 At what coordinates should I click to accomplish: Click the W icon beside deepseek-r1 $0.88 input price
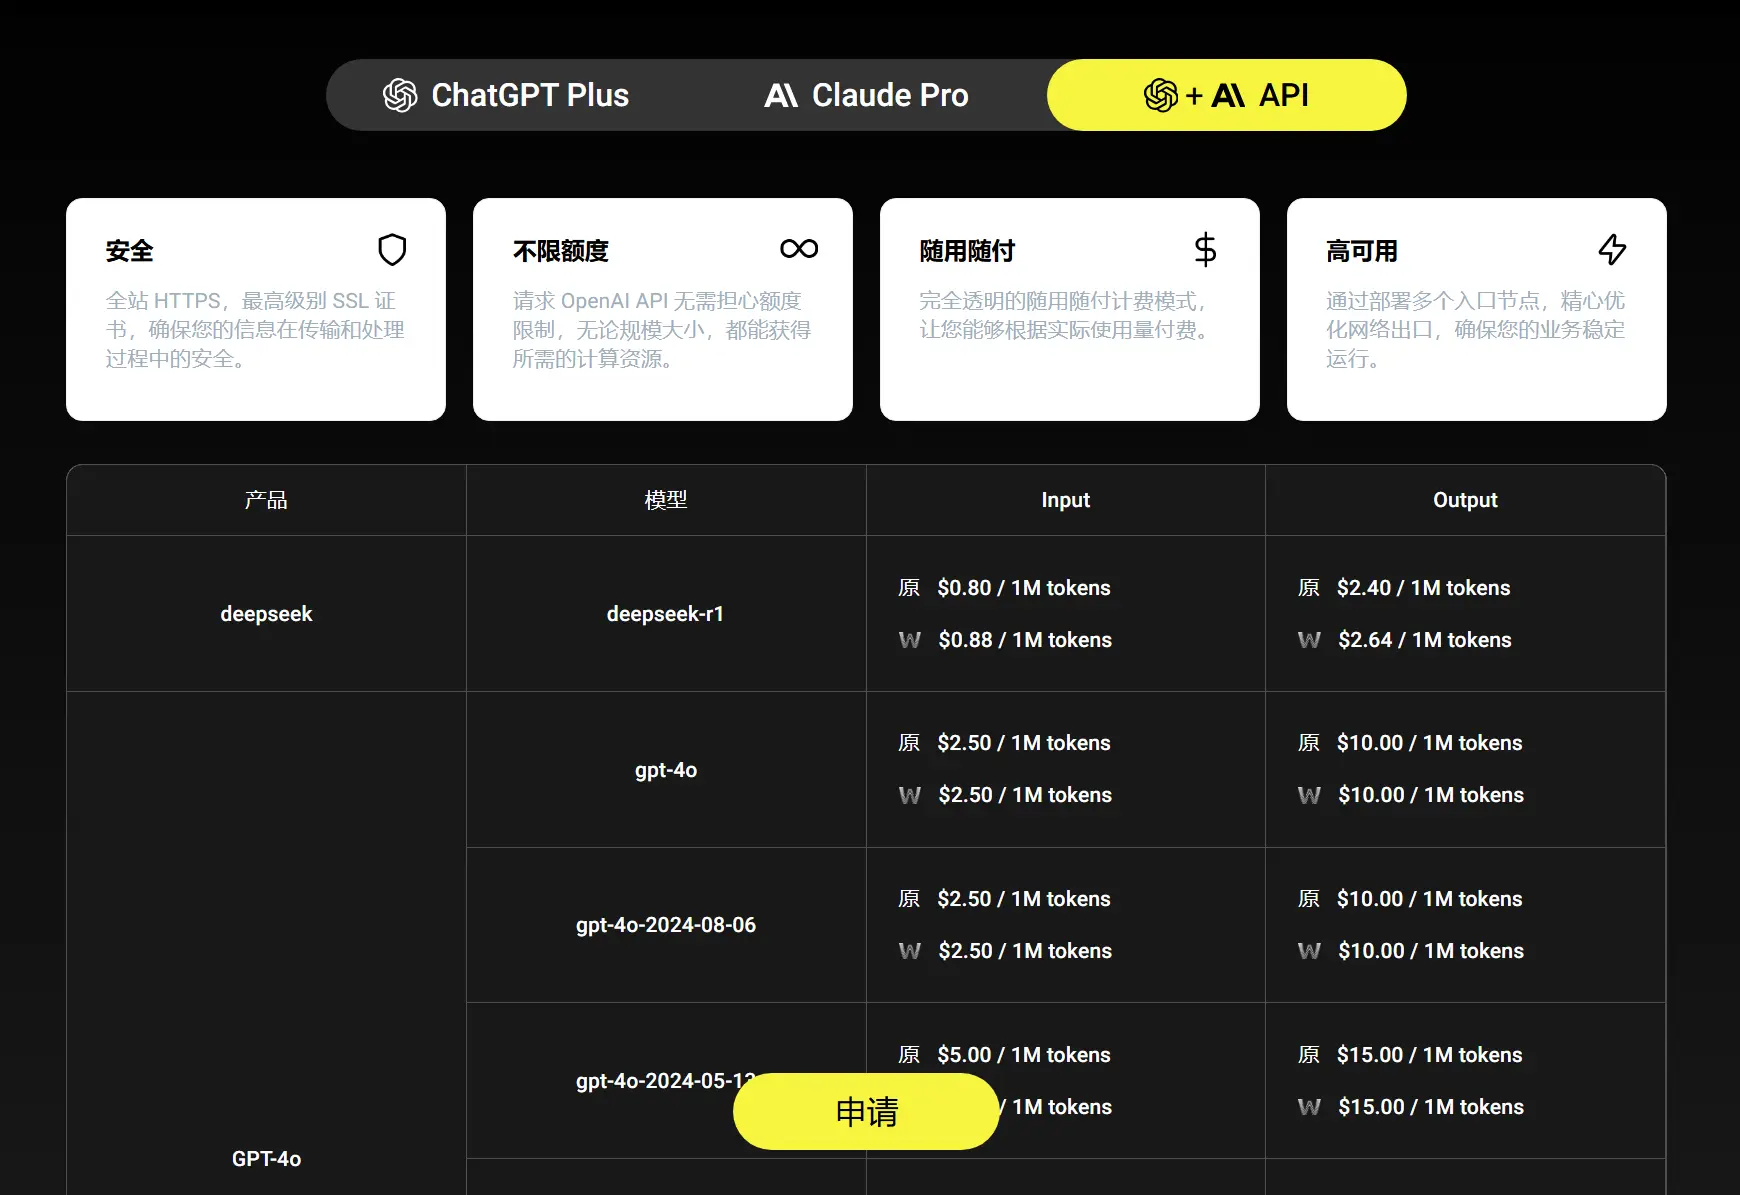(x=909, y=640)
